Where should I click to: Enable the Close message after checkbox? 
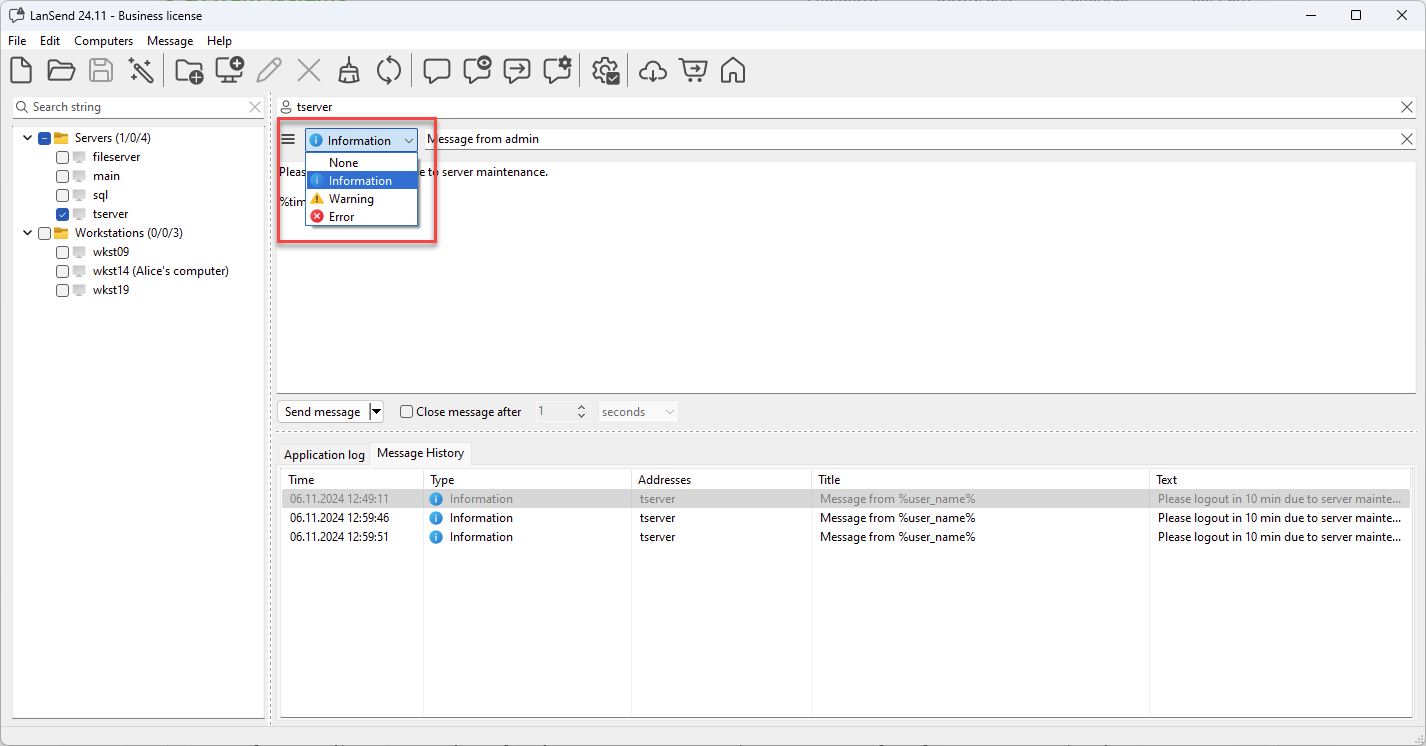pyautogui.click(x=406, y=412)
